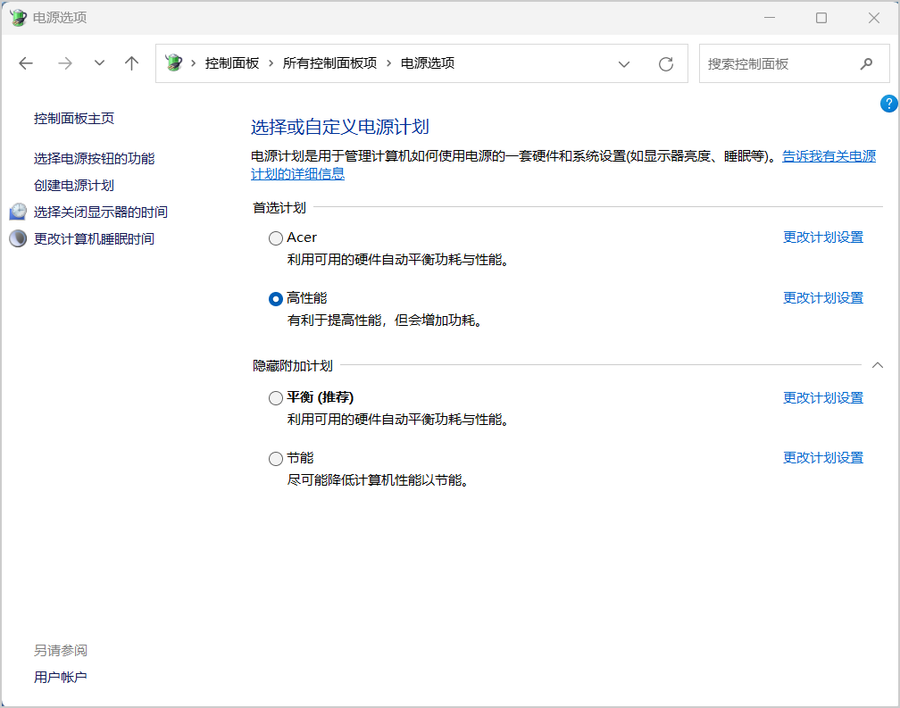The width and height of the screenshot is (900, 708).
Task: Open Help with the blue question mark
Action: [888, 104]
